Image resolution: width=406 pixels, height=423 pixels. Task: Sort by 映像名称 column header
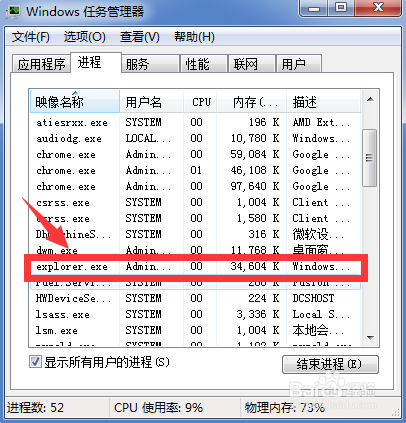pos(74,102)
